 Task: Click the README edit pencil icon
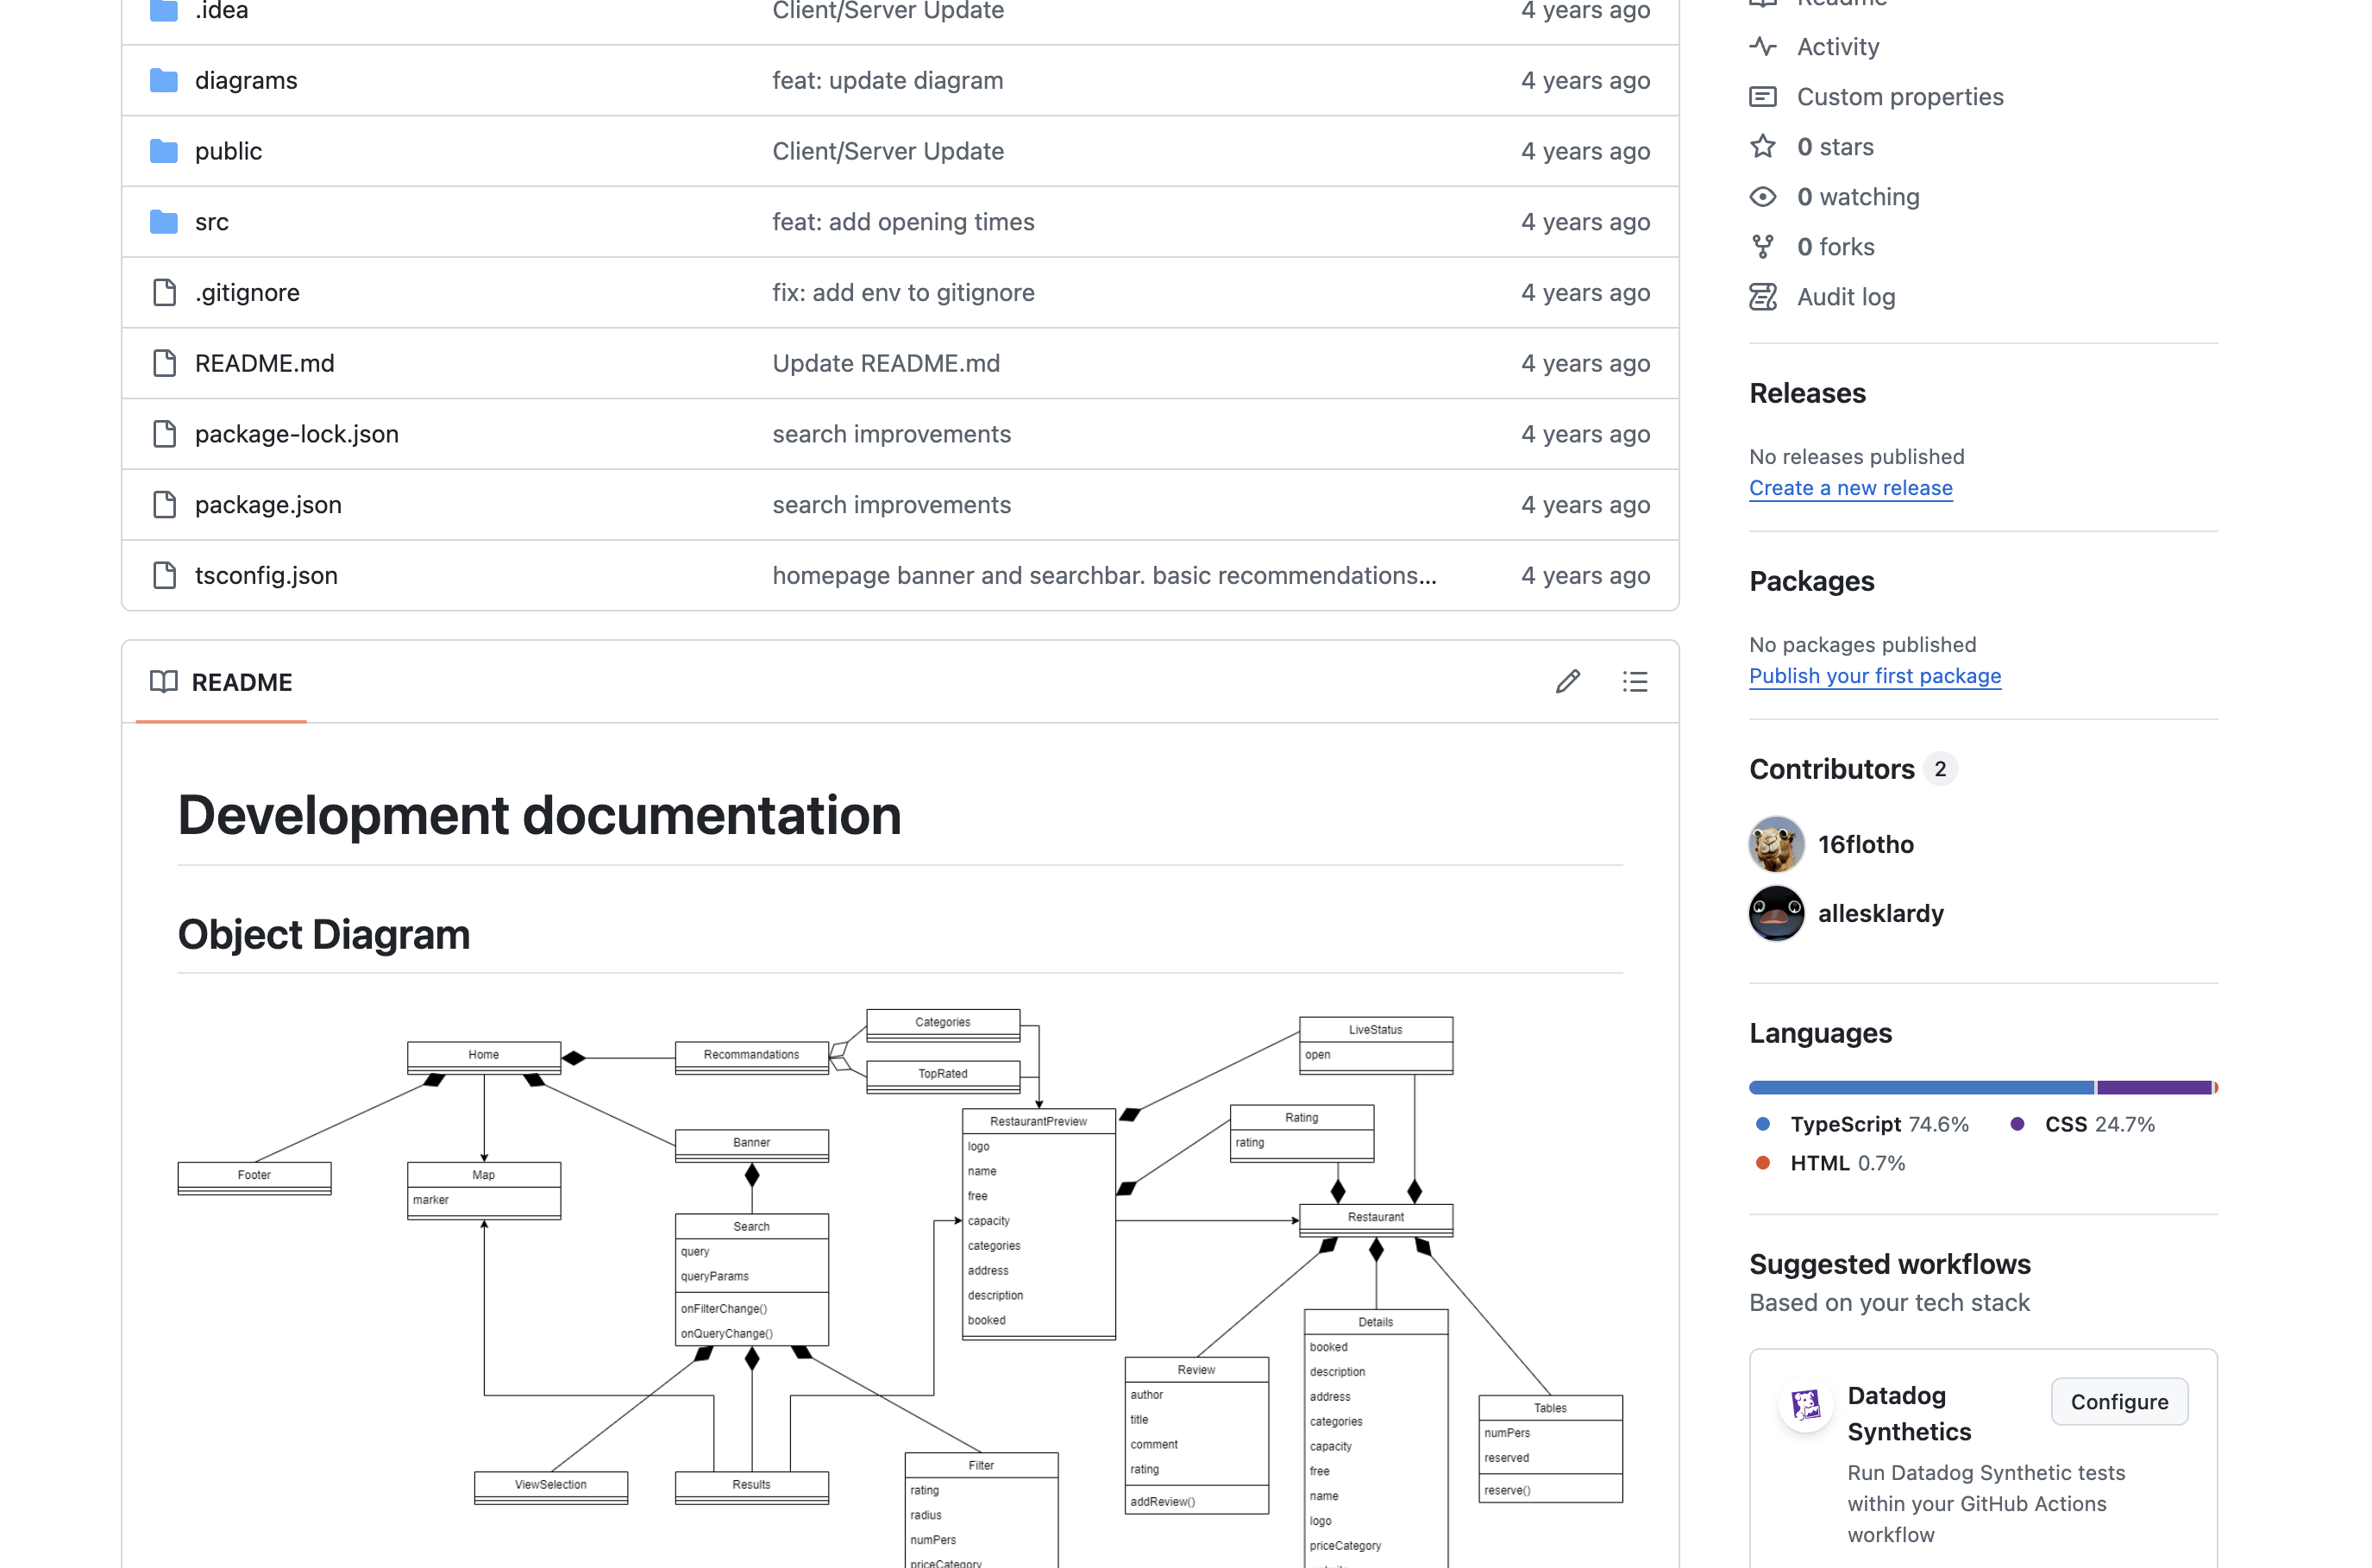pyautogui.click(x=1567, y=682)
